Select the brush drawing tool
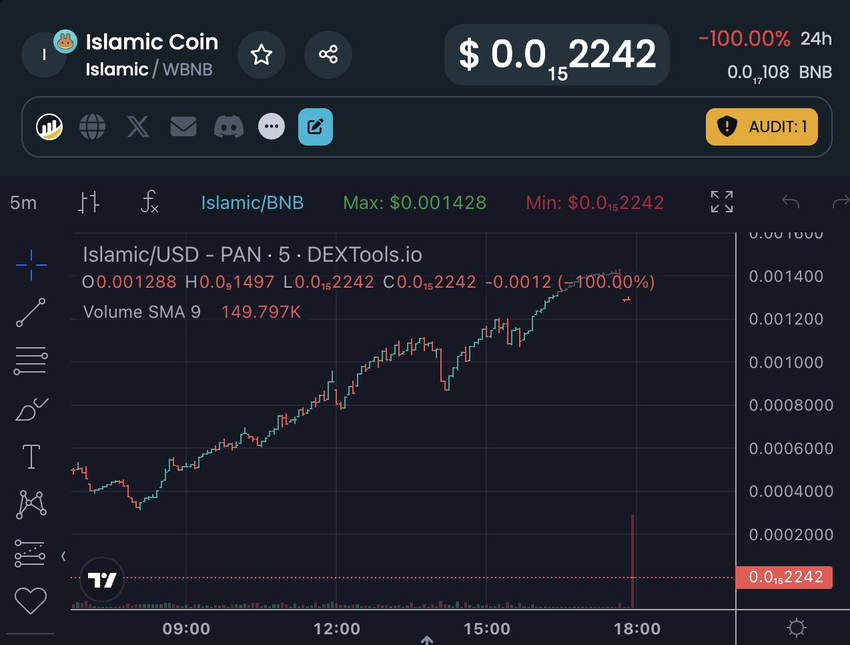Image resolution: width=850 pixels, height=645 pixels. pyautogui.click(x=31, y=409)
